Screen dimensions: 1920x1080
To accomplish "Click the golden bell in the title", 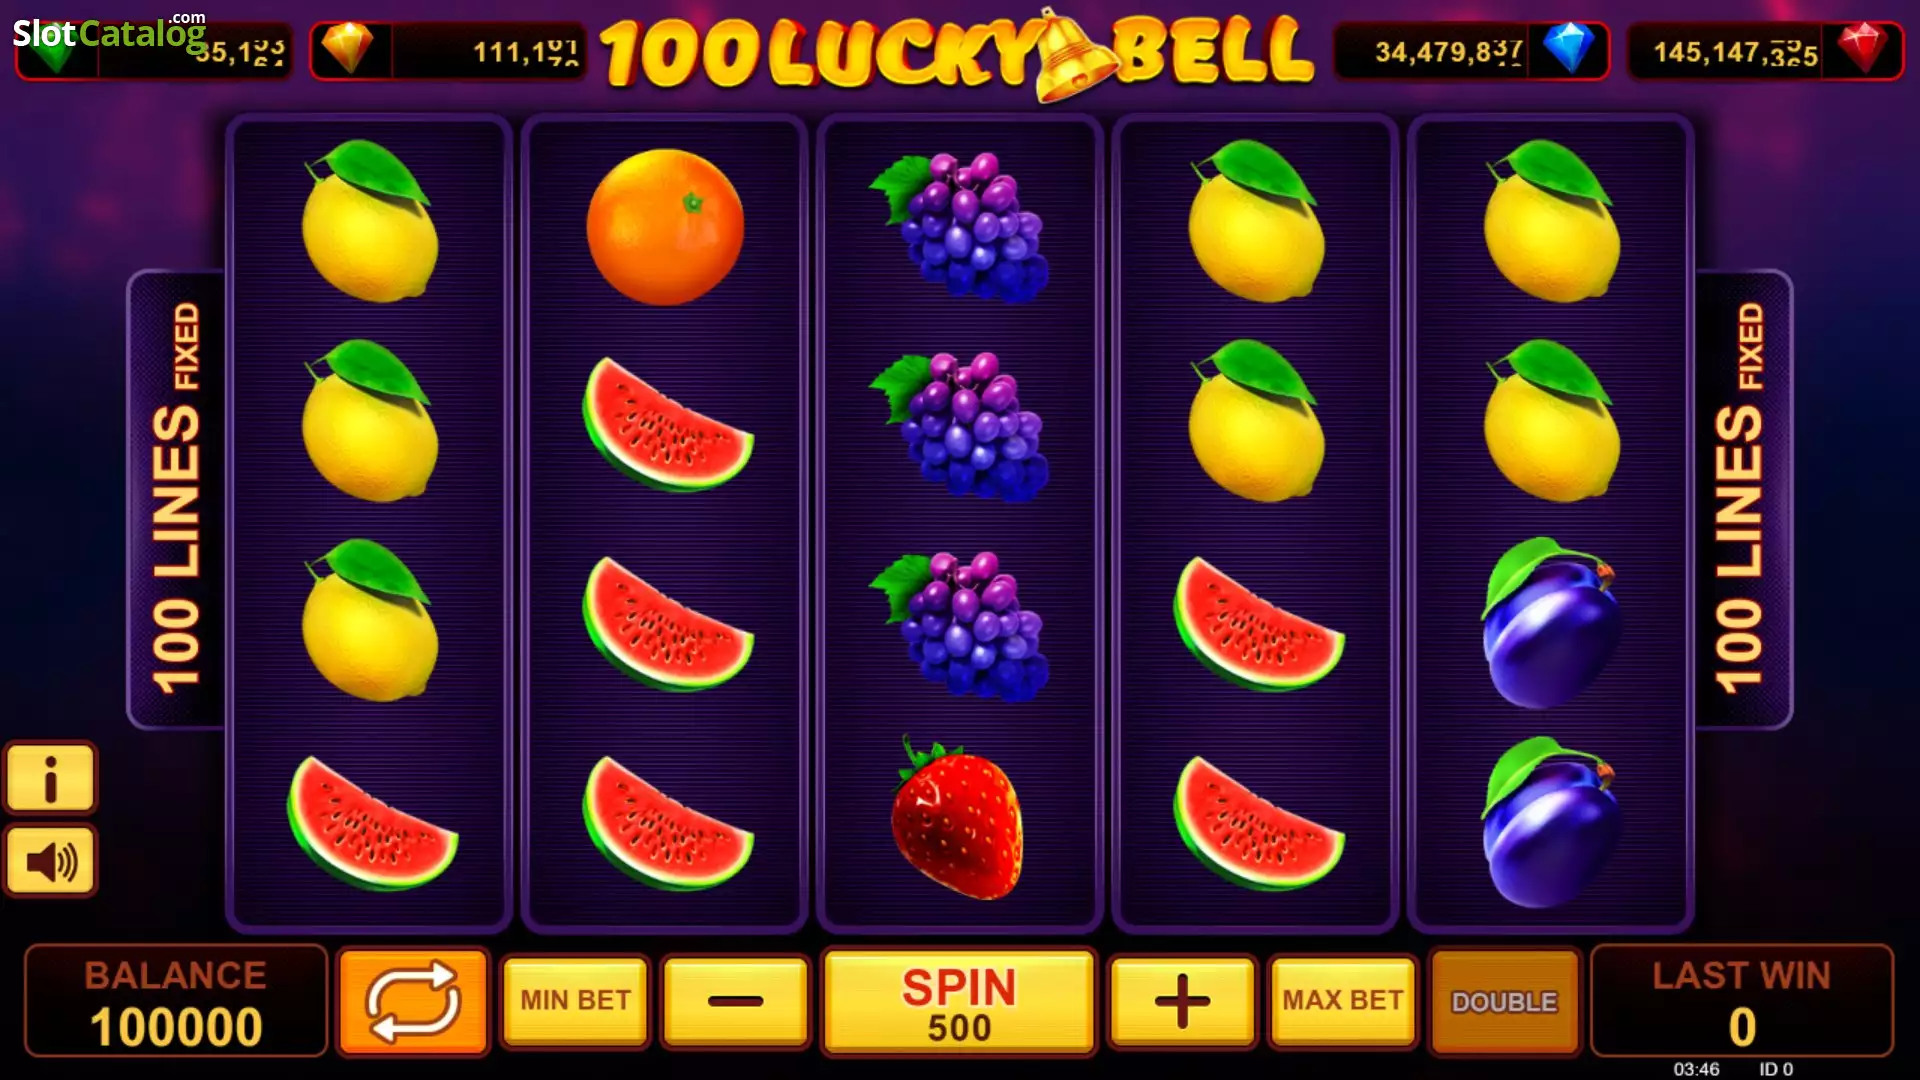I will pos(1074,58).
